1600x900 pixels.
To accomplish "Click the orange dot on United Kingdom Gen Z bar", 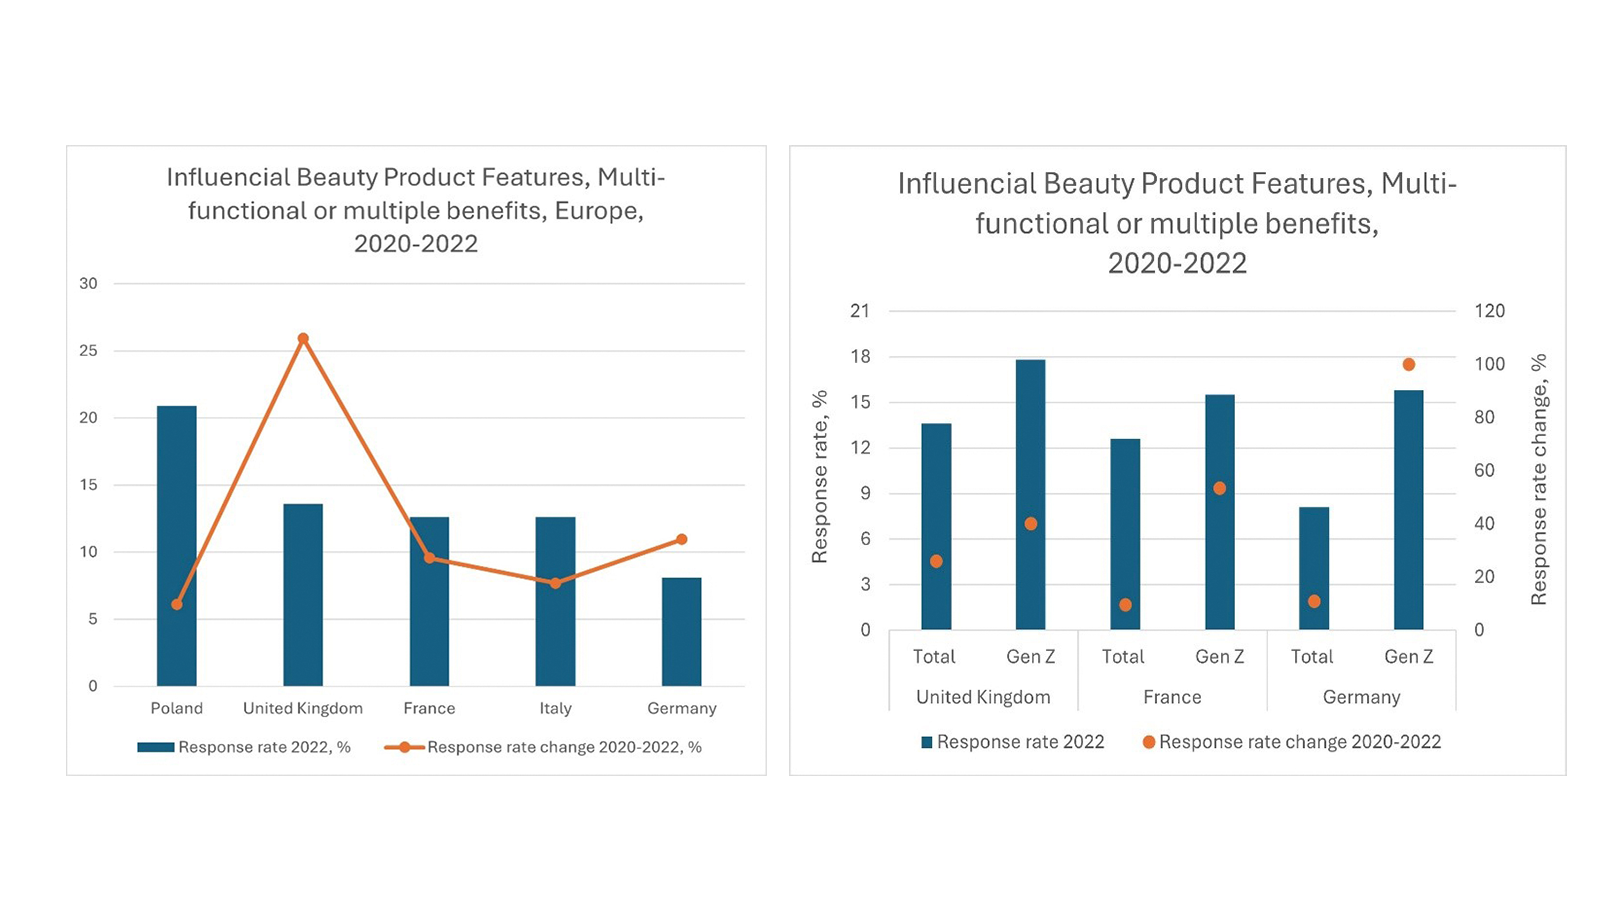I will point(1031,524).
